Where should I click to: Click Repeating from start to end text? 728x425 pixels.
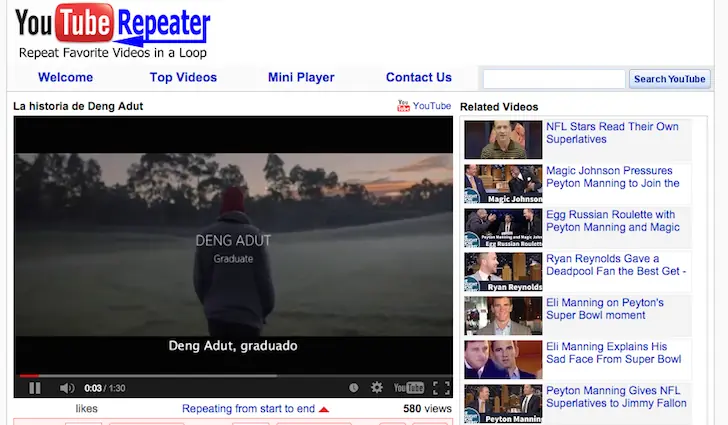point(248,409)
